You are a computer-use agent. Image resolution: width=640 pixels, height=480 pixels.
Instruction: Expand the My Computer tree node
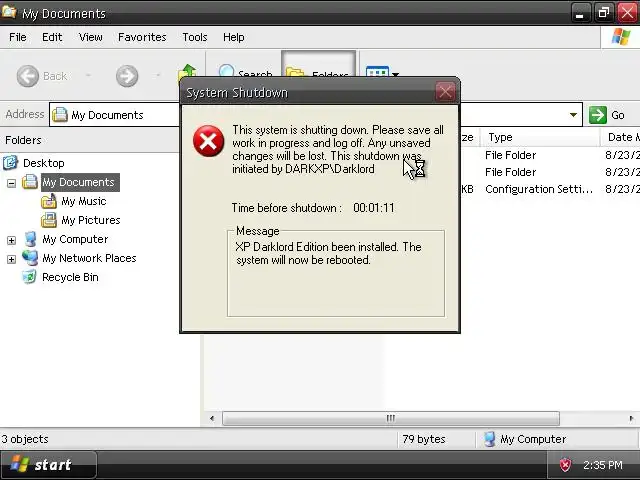tap(11, 240)
